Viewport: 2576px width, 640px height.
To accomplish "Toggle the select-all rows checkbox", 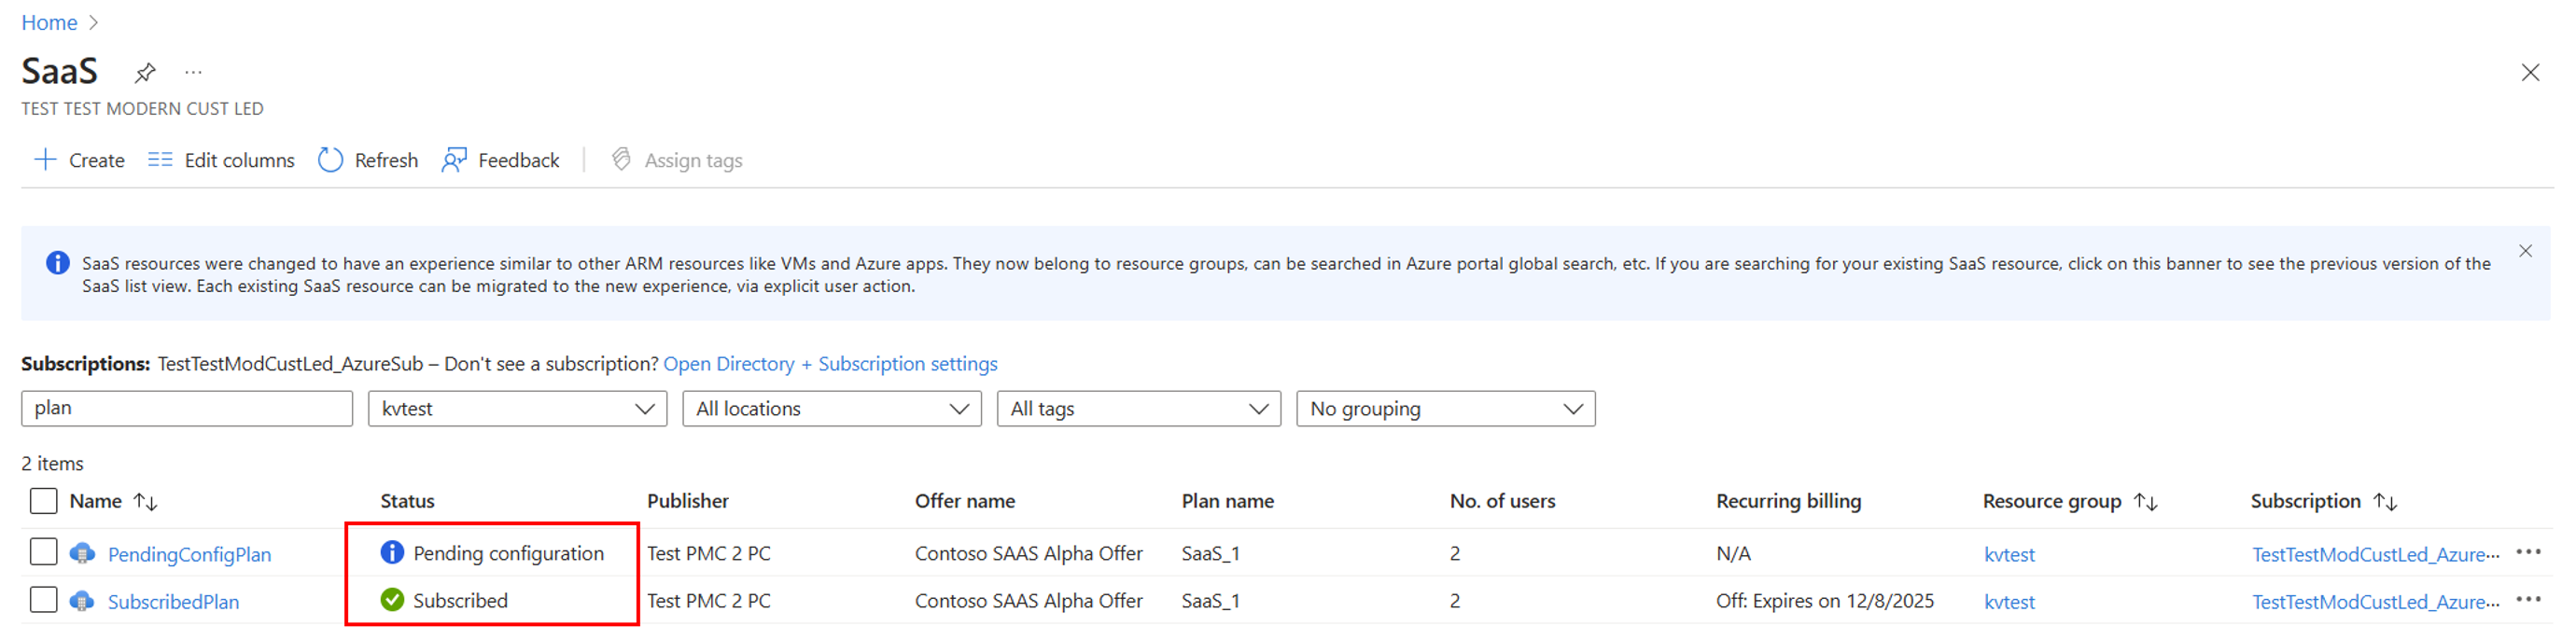I will (x=43, y=501).
